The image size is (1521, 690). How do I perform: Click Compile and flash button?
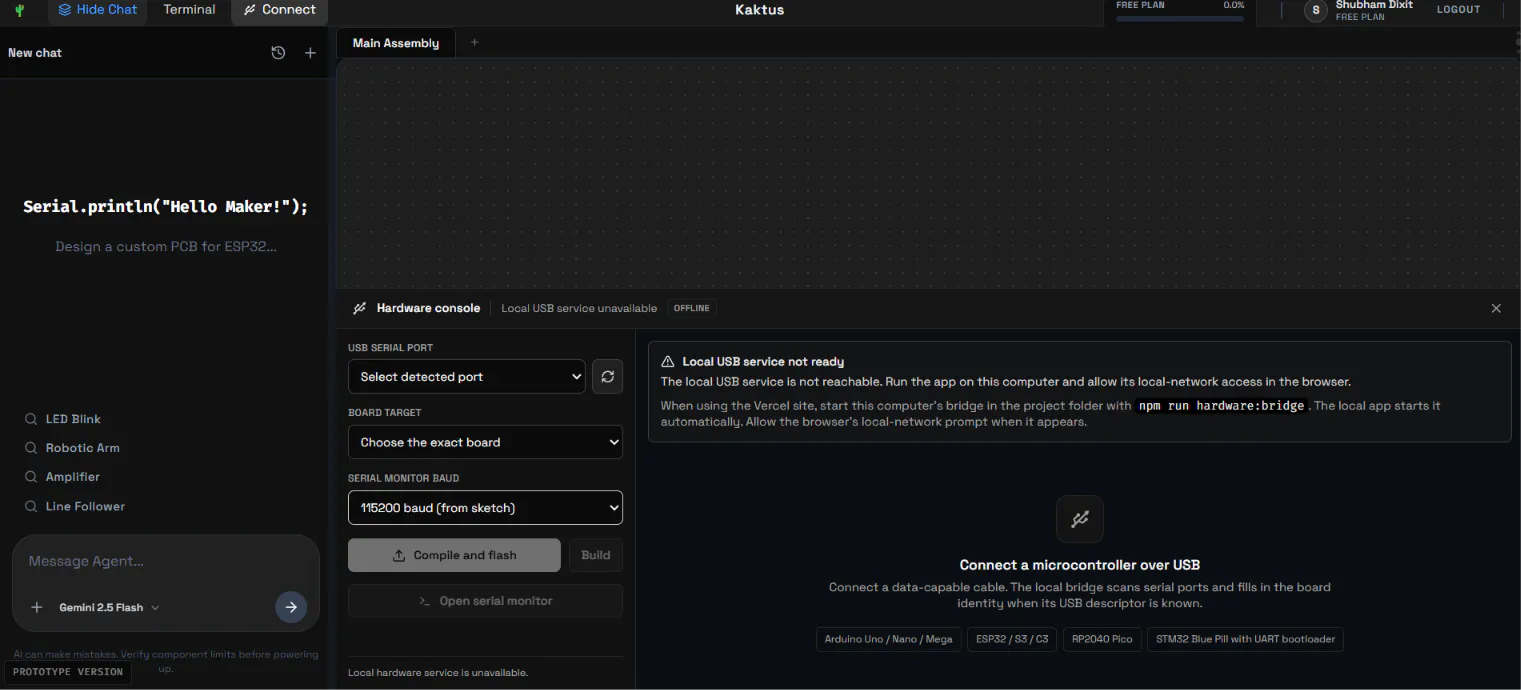pyautogui.click(x=454, y=555)
